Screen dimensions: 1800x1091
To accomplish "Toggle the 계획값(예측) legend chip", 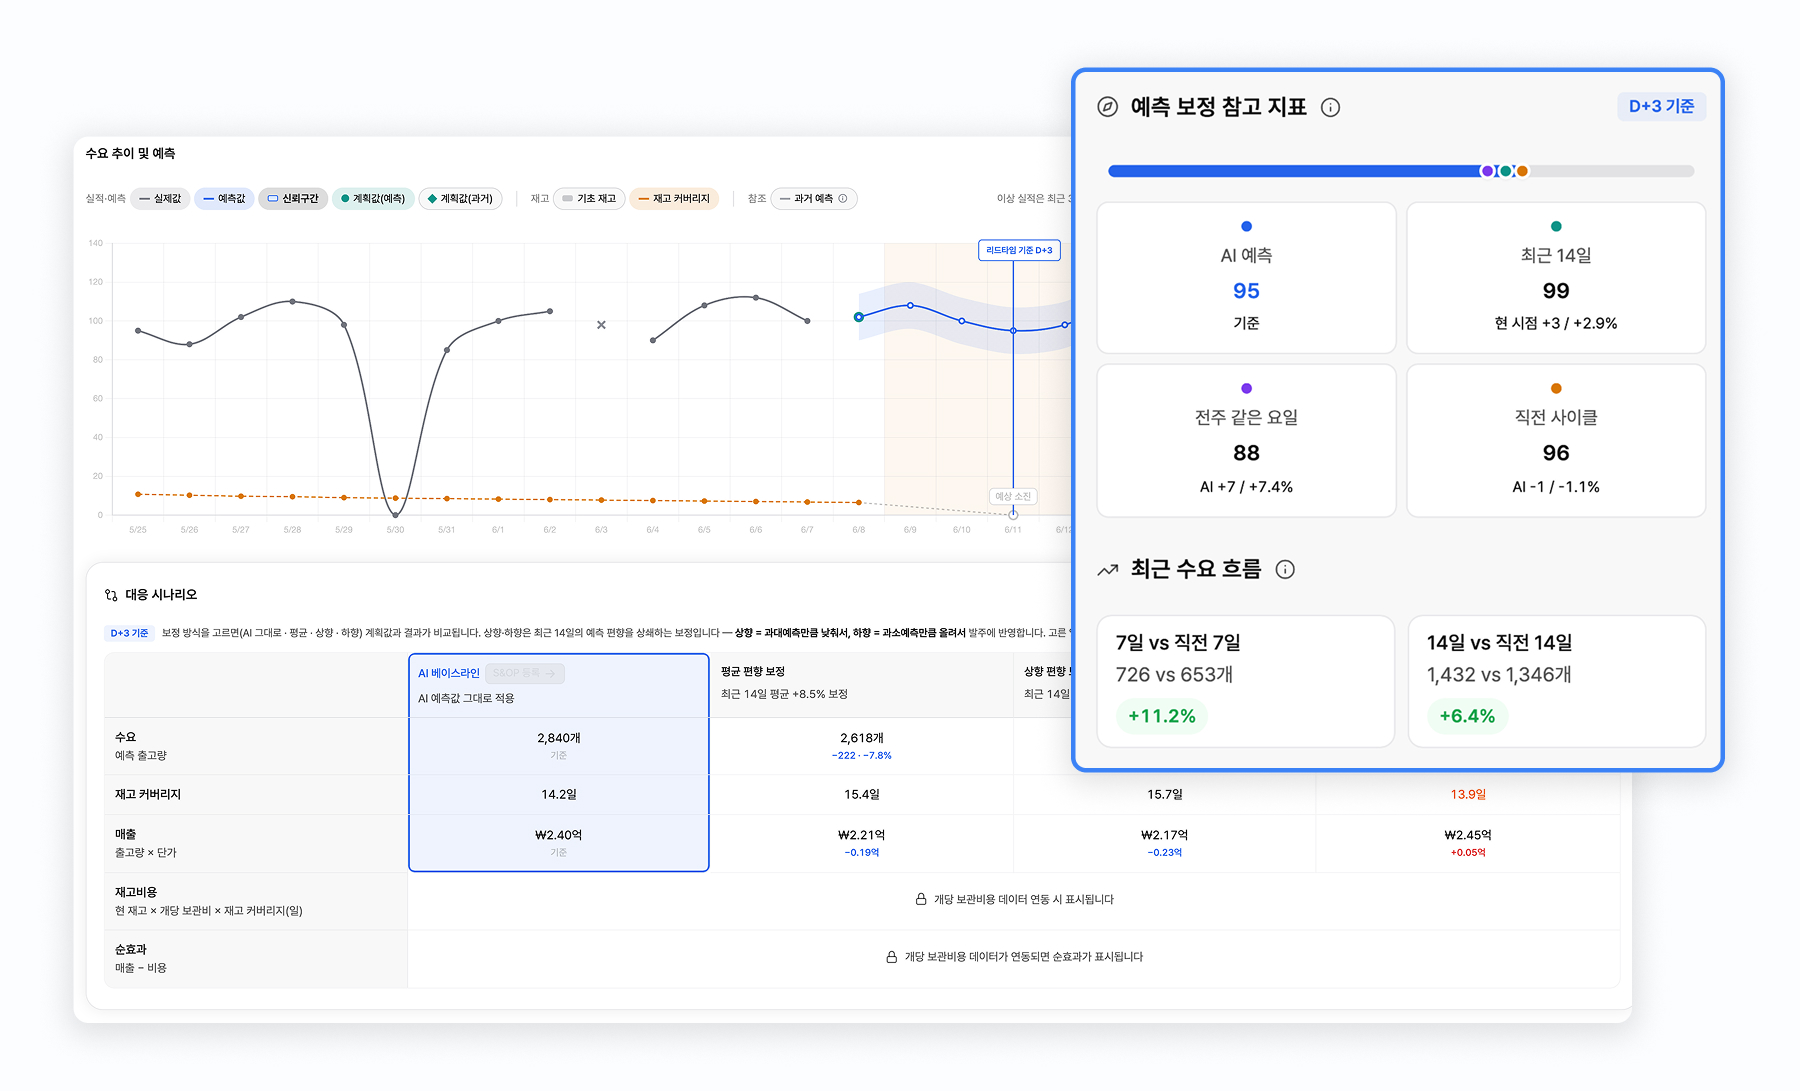I will coord(373,199).
